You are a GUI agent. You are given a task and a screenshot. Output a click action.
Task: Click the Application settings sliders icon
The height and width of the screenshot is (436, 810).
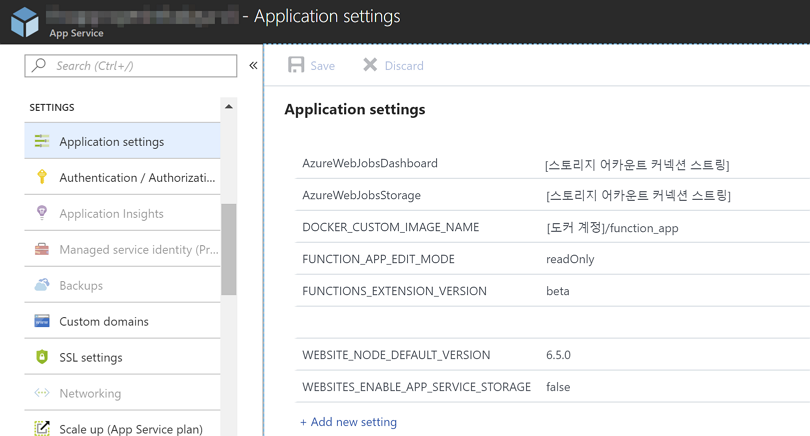[42, 142]
